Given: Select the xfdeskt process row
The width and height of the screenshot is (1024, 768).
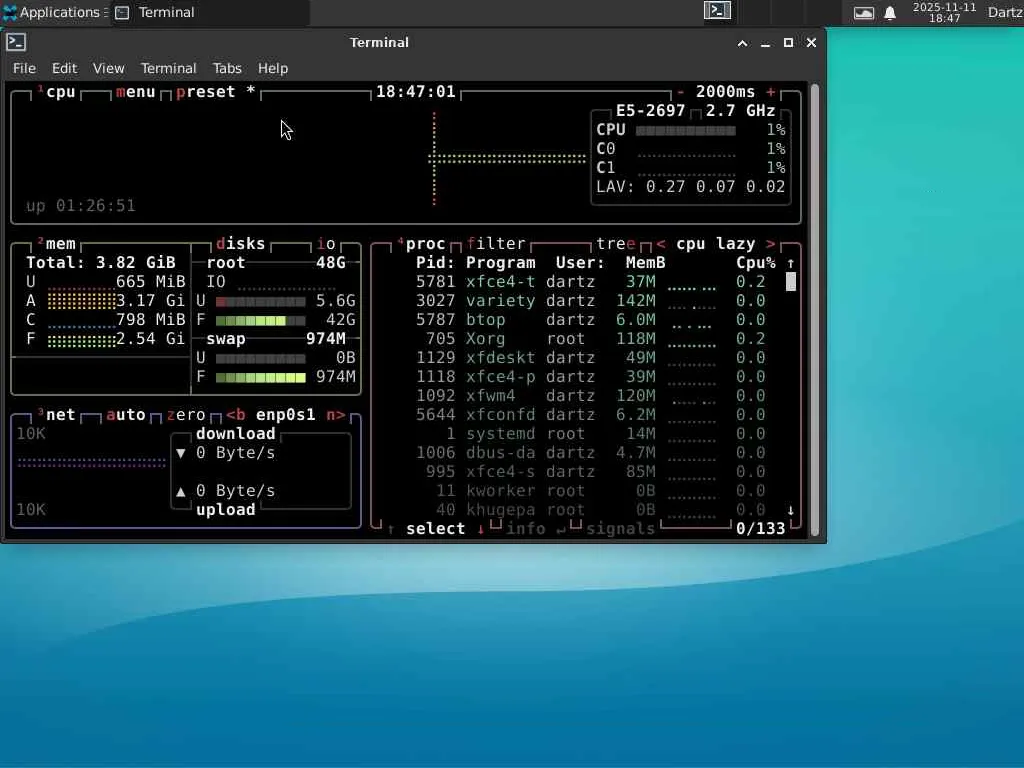Looking at the screenshot, I should pos(583,358).
